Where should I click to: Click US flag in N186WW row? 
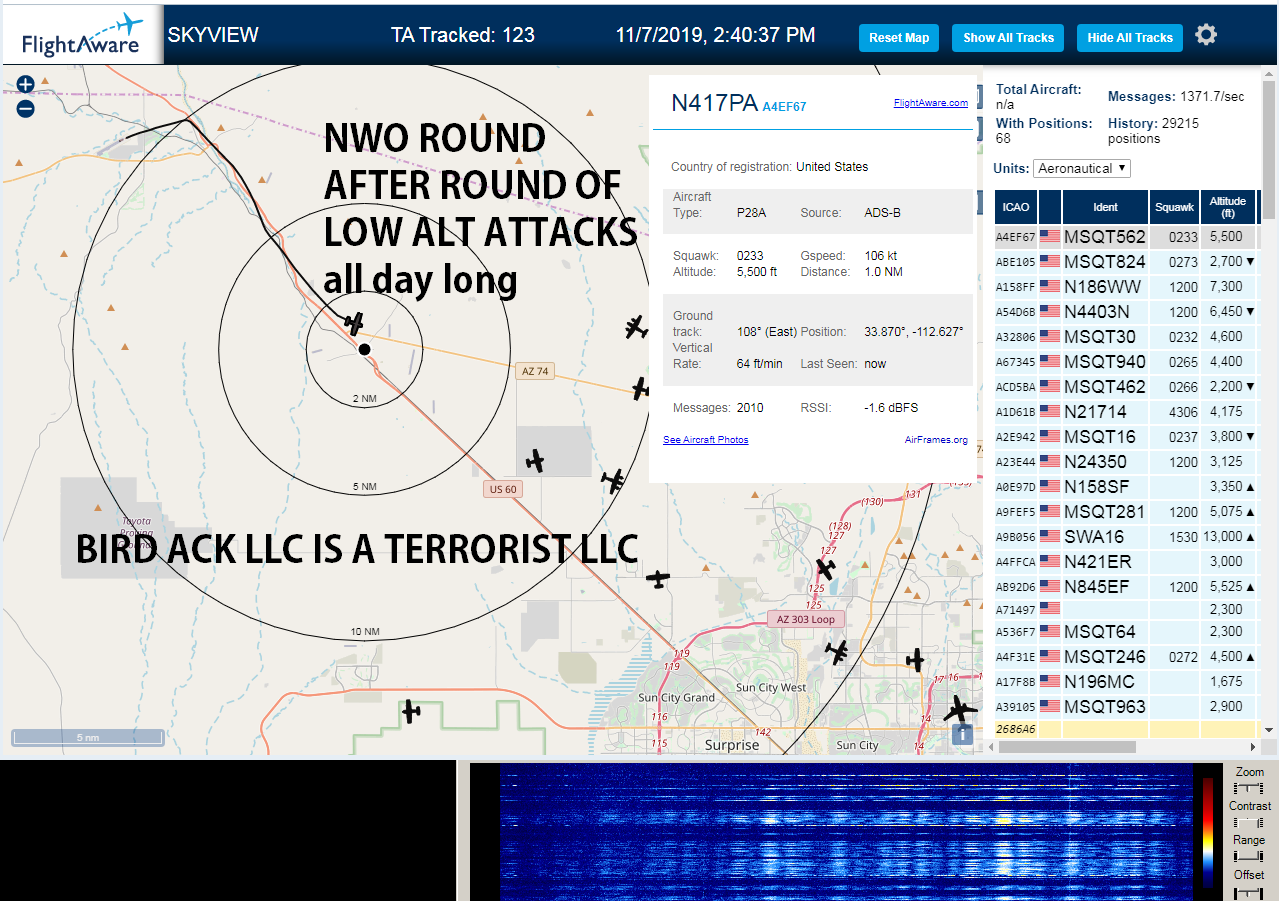1050,287
